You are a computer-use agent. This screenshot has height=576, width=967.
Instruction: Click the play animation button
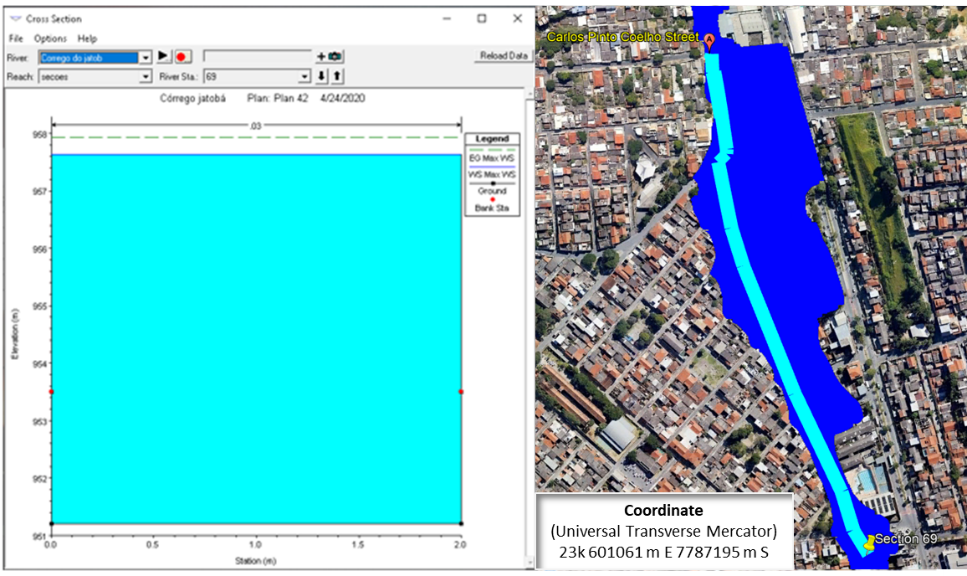[164, 57]
